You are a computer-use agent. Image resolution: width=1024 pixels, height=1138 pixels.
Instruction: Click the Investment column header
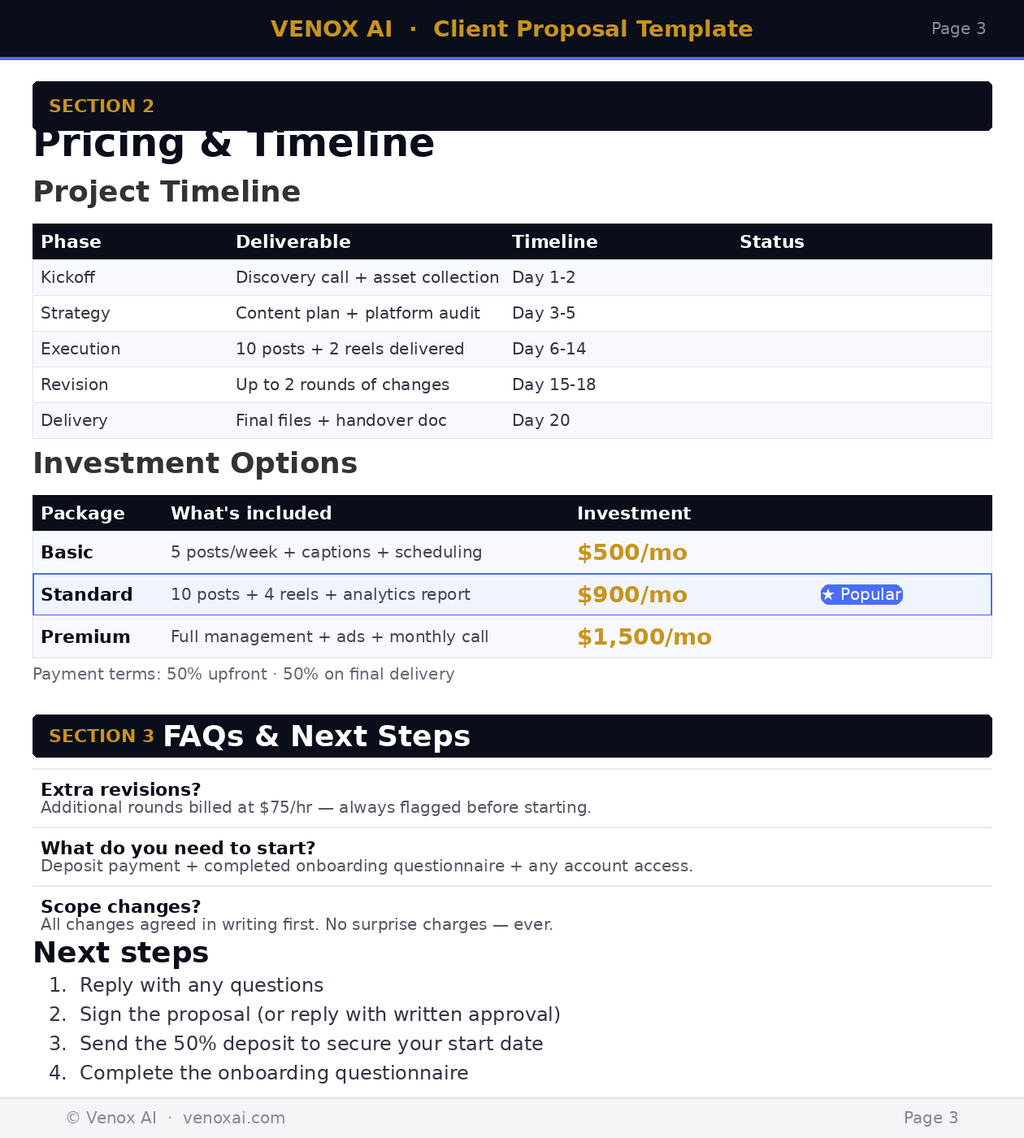pyautogui.click(x=634, y=513)
